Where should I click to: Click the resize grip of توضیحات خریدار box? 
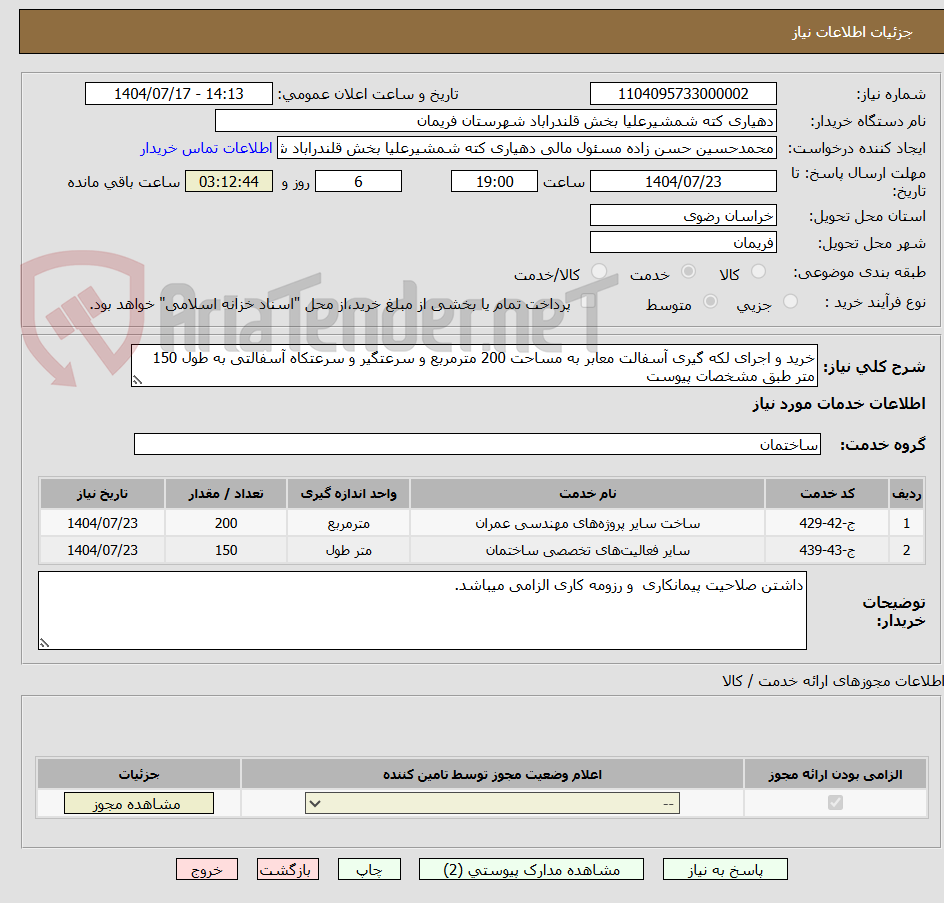(42, 641)
